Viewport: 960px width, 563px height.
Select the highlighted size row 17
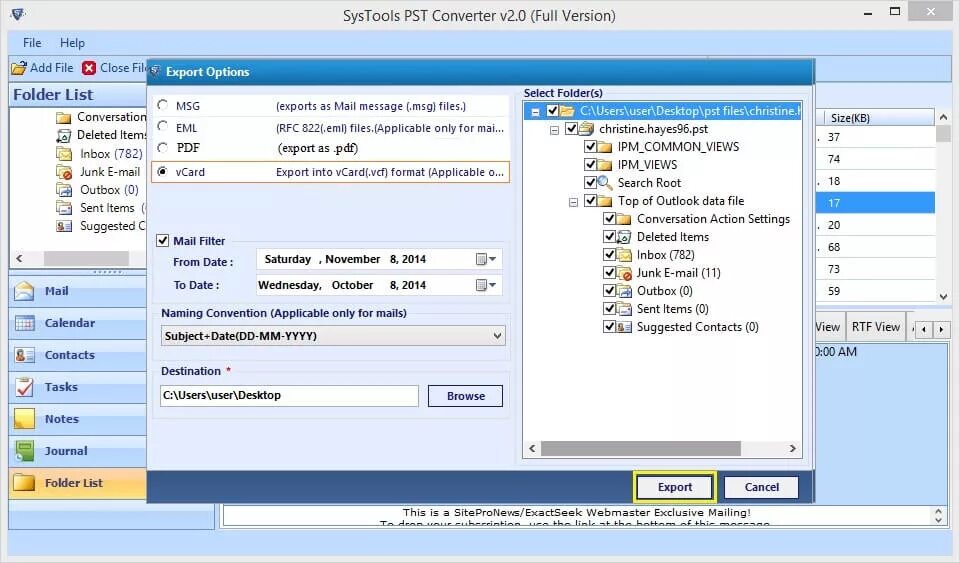coord(875,203)
